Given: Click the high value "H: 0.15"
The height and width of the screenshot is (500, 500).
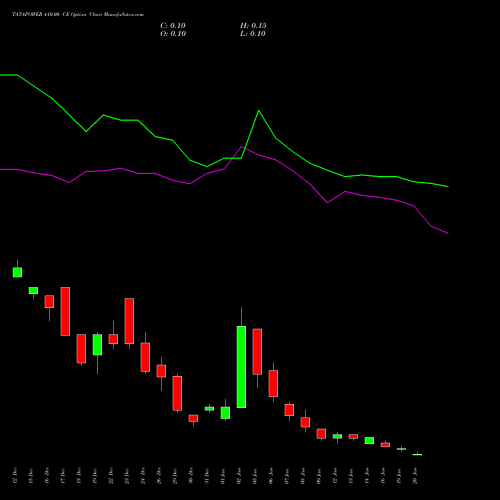Looking at the screenshot, I should coord(253,26).
